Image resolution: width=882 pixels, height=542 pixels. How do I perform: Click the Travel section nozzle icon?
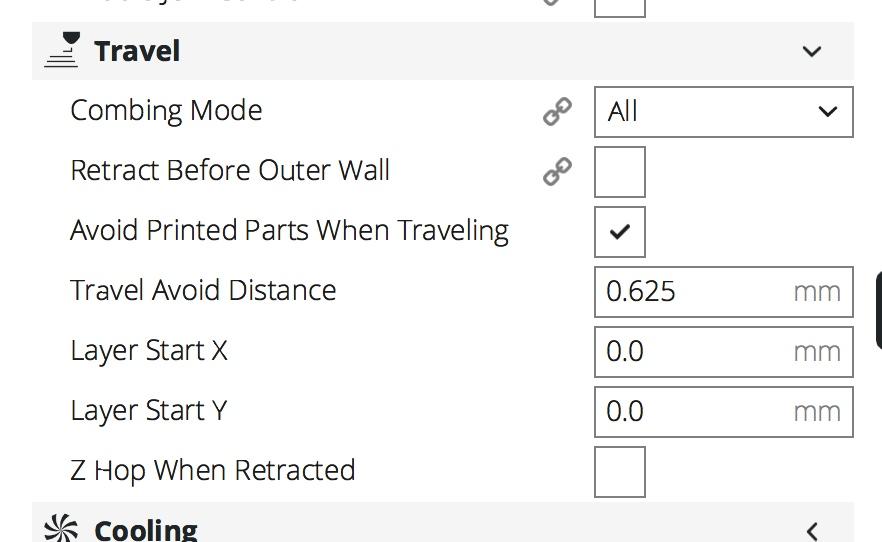(x=62, y=50)
